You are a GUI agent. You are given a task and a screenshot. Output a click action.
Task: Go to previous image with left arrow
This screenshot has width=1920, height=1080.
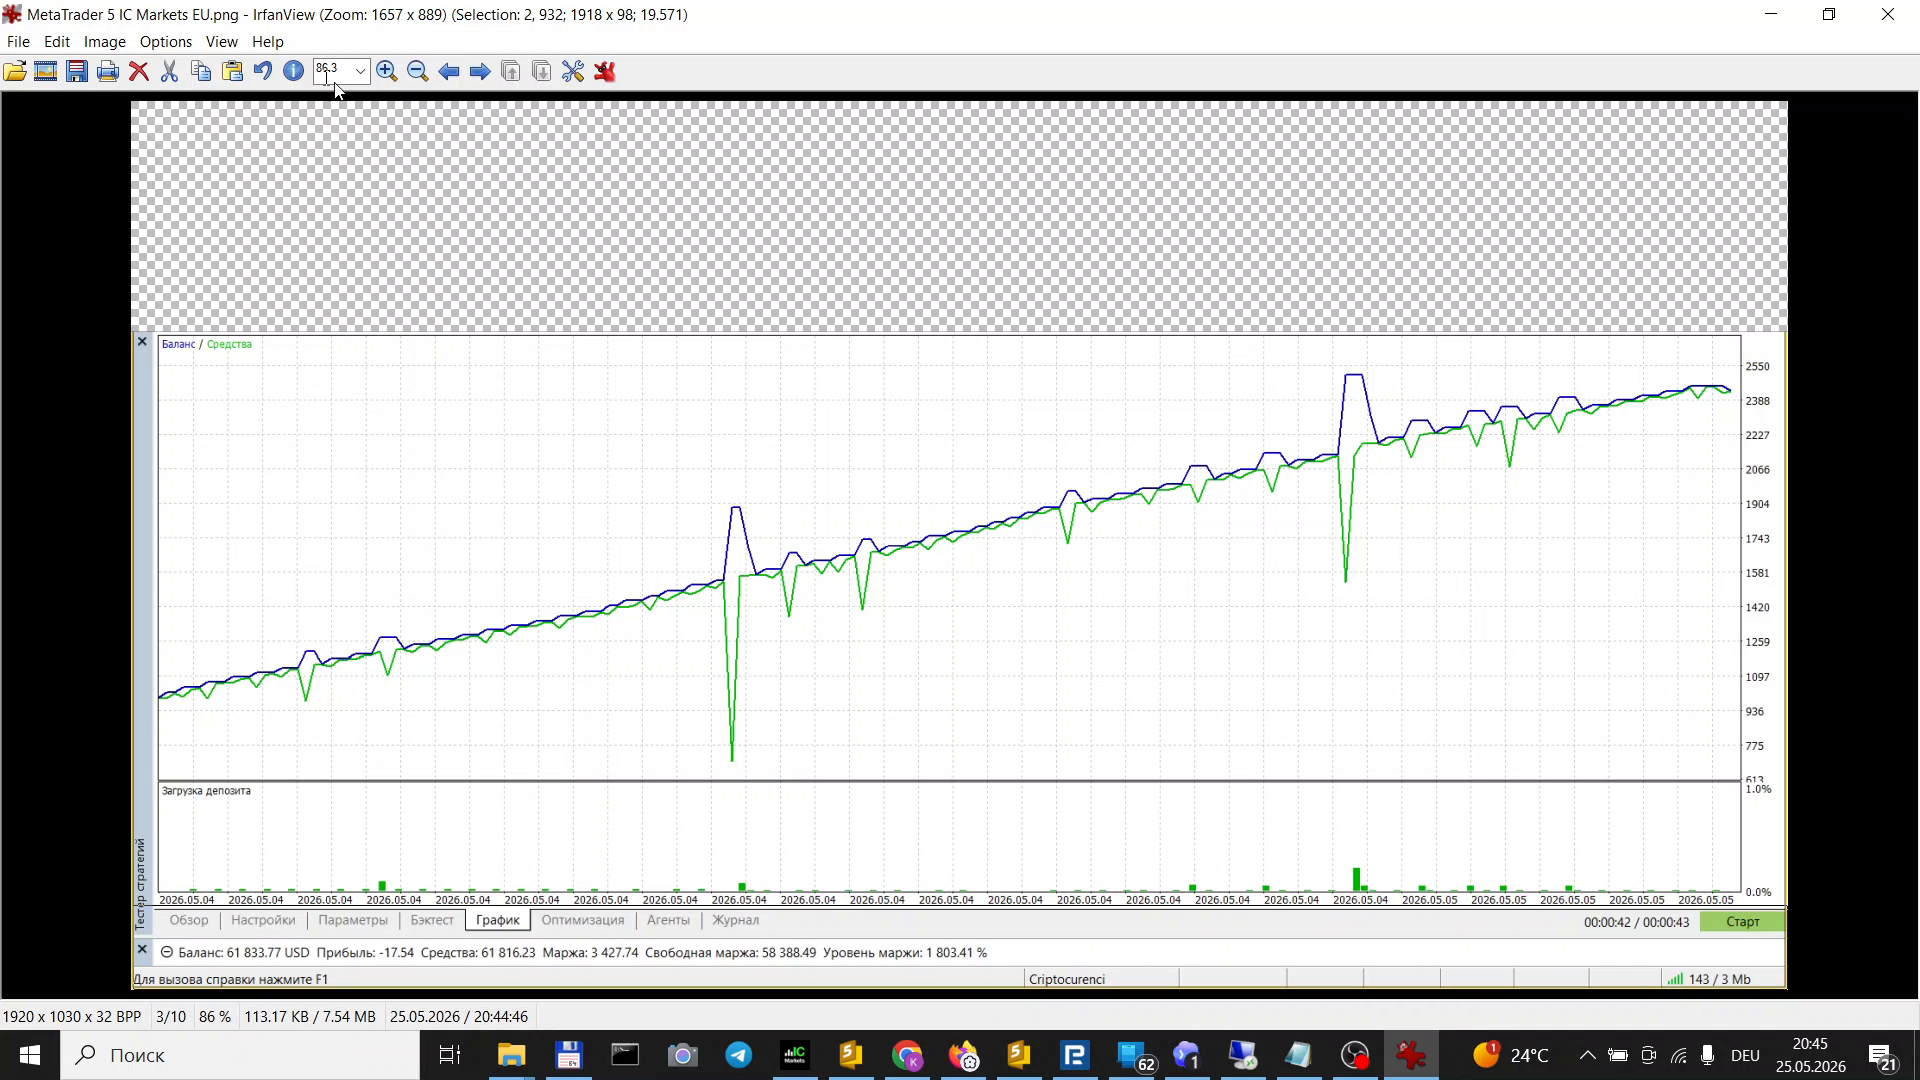pyautogui.click(x=449, y=71)
